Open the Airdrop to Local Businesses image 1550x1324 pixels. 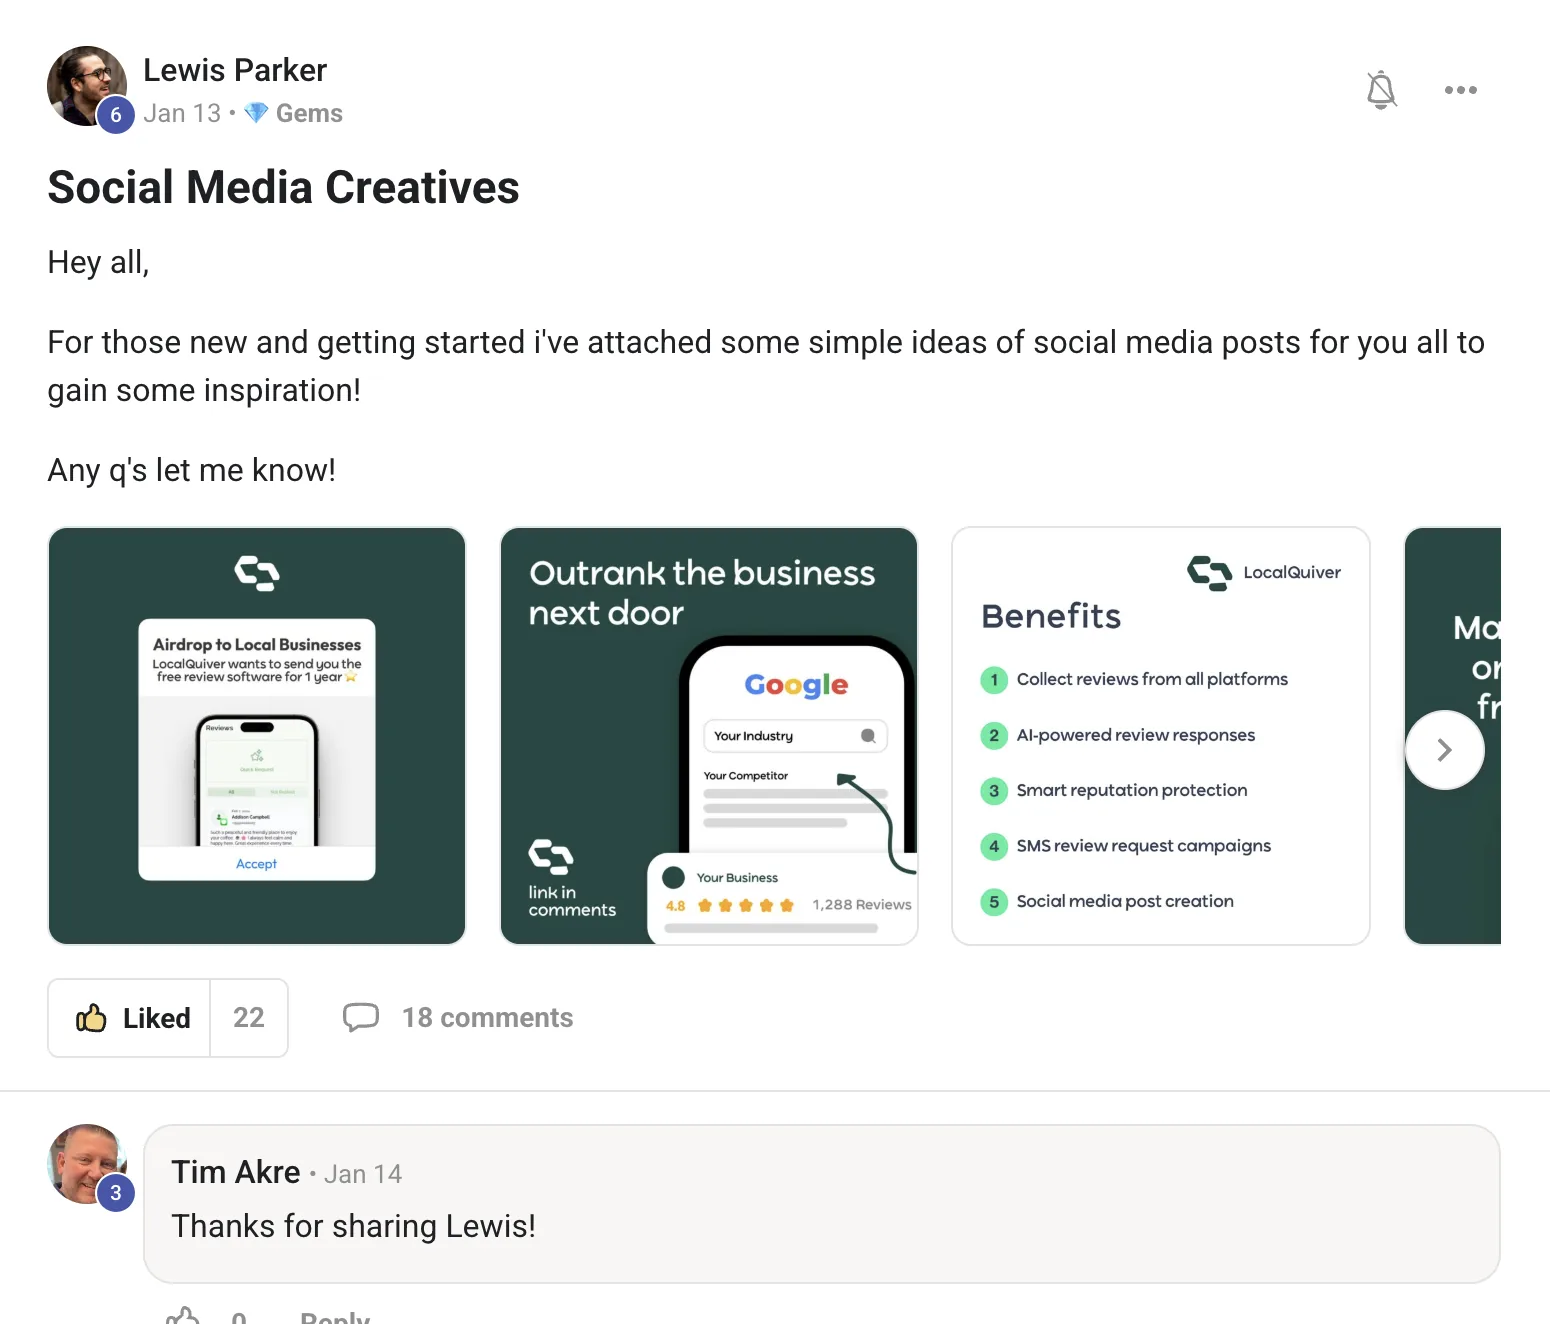click(x=257, y=736)
